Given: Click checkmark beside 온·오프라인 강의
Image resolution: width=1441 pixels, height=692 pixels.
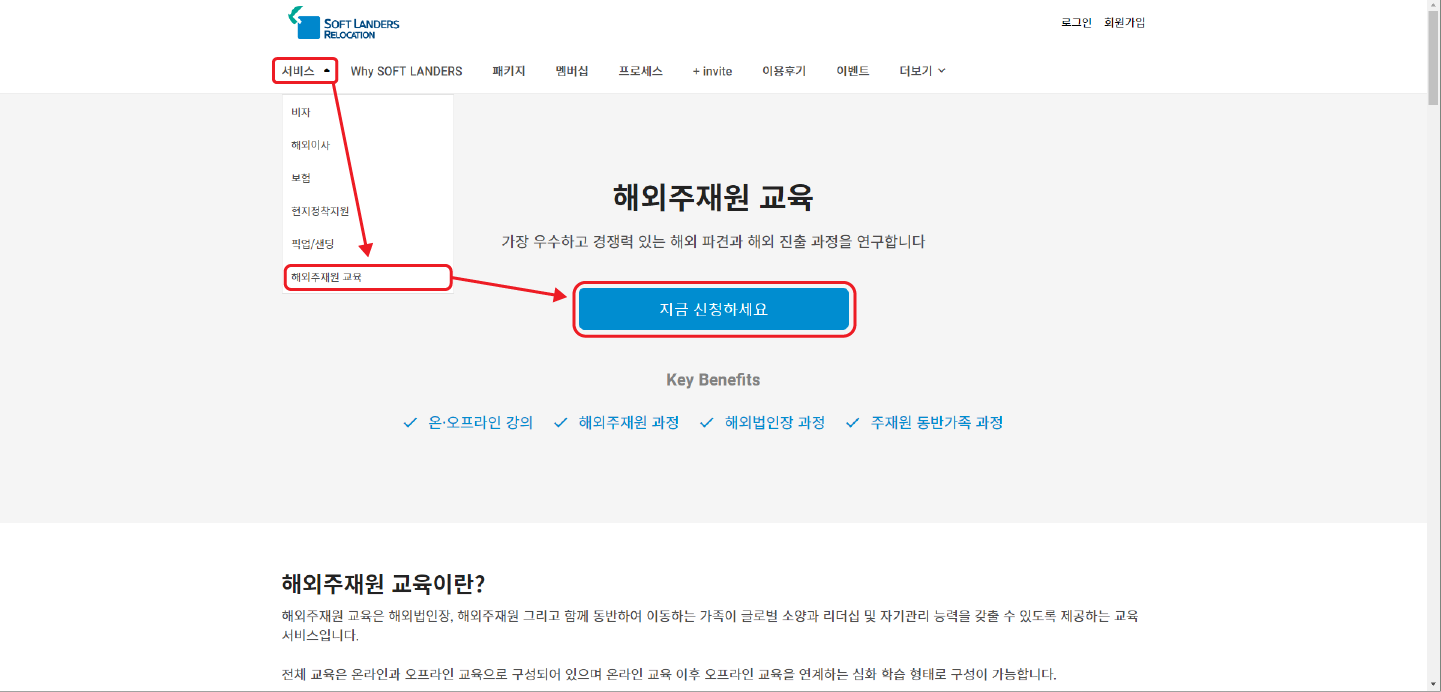Looking at the screenshot, I should tap(409, 423).
